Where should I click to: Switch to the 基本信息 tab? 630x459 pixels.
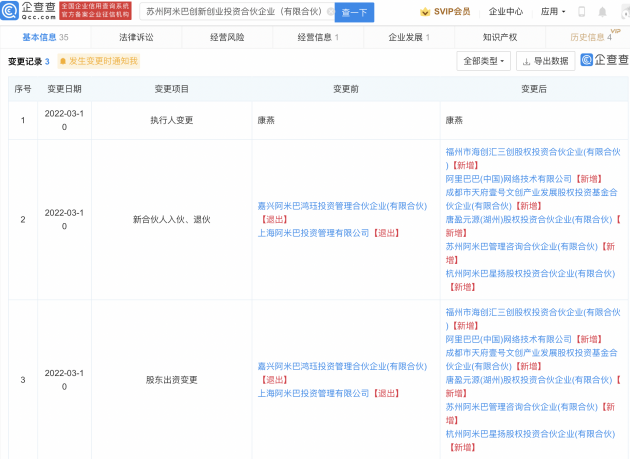(45, 37)
